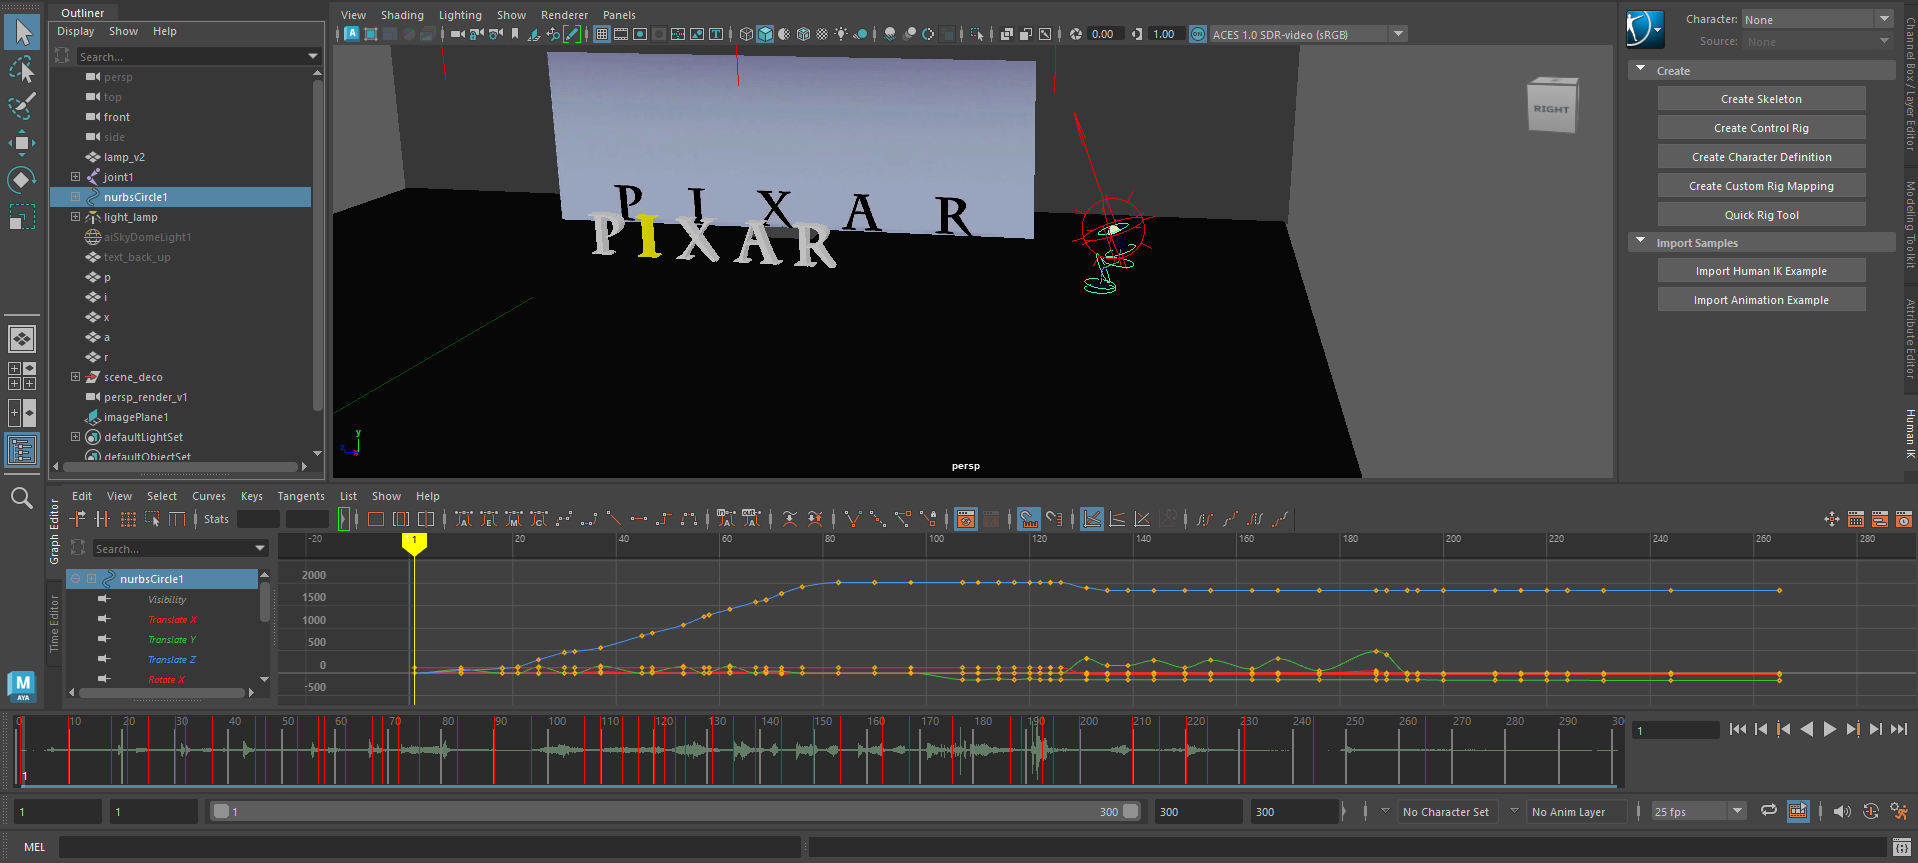The width and height of the screenshot is (1918, 863).
Task: Switch to four-view layout
Action: 22,376
